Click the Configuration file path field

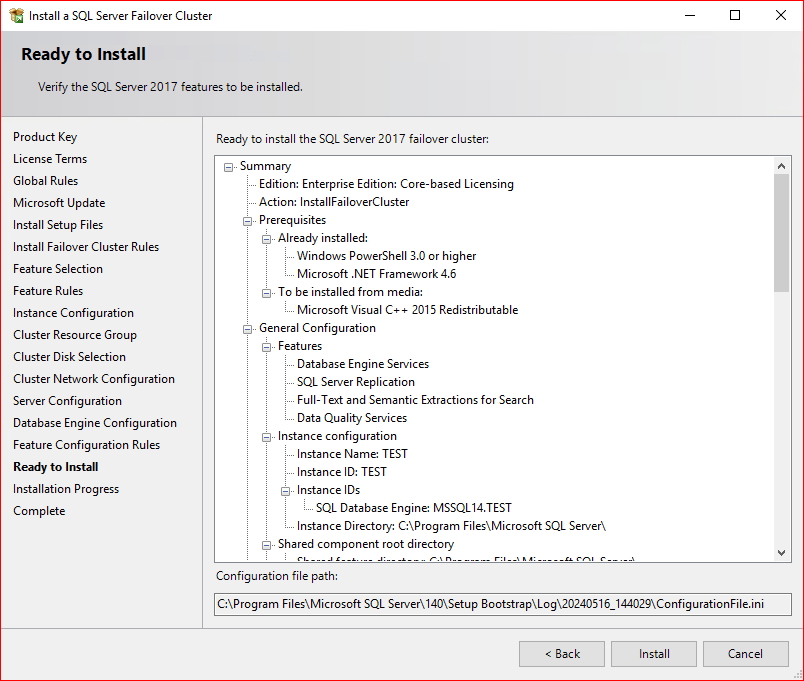502,604
